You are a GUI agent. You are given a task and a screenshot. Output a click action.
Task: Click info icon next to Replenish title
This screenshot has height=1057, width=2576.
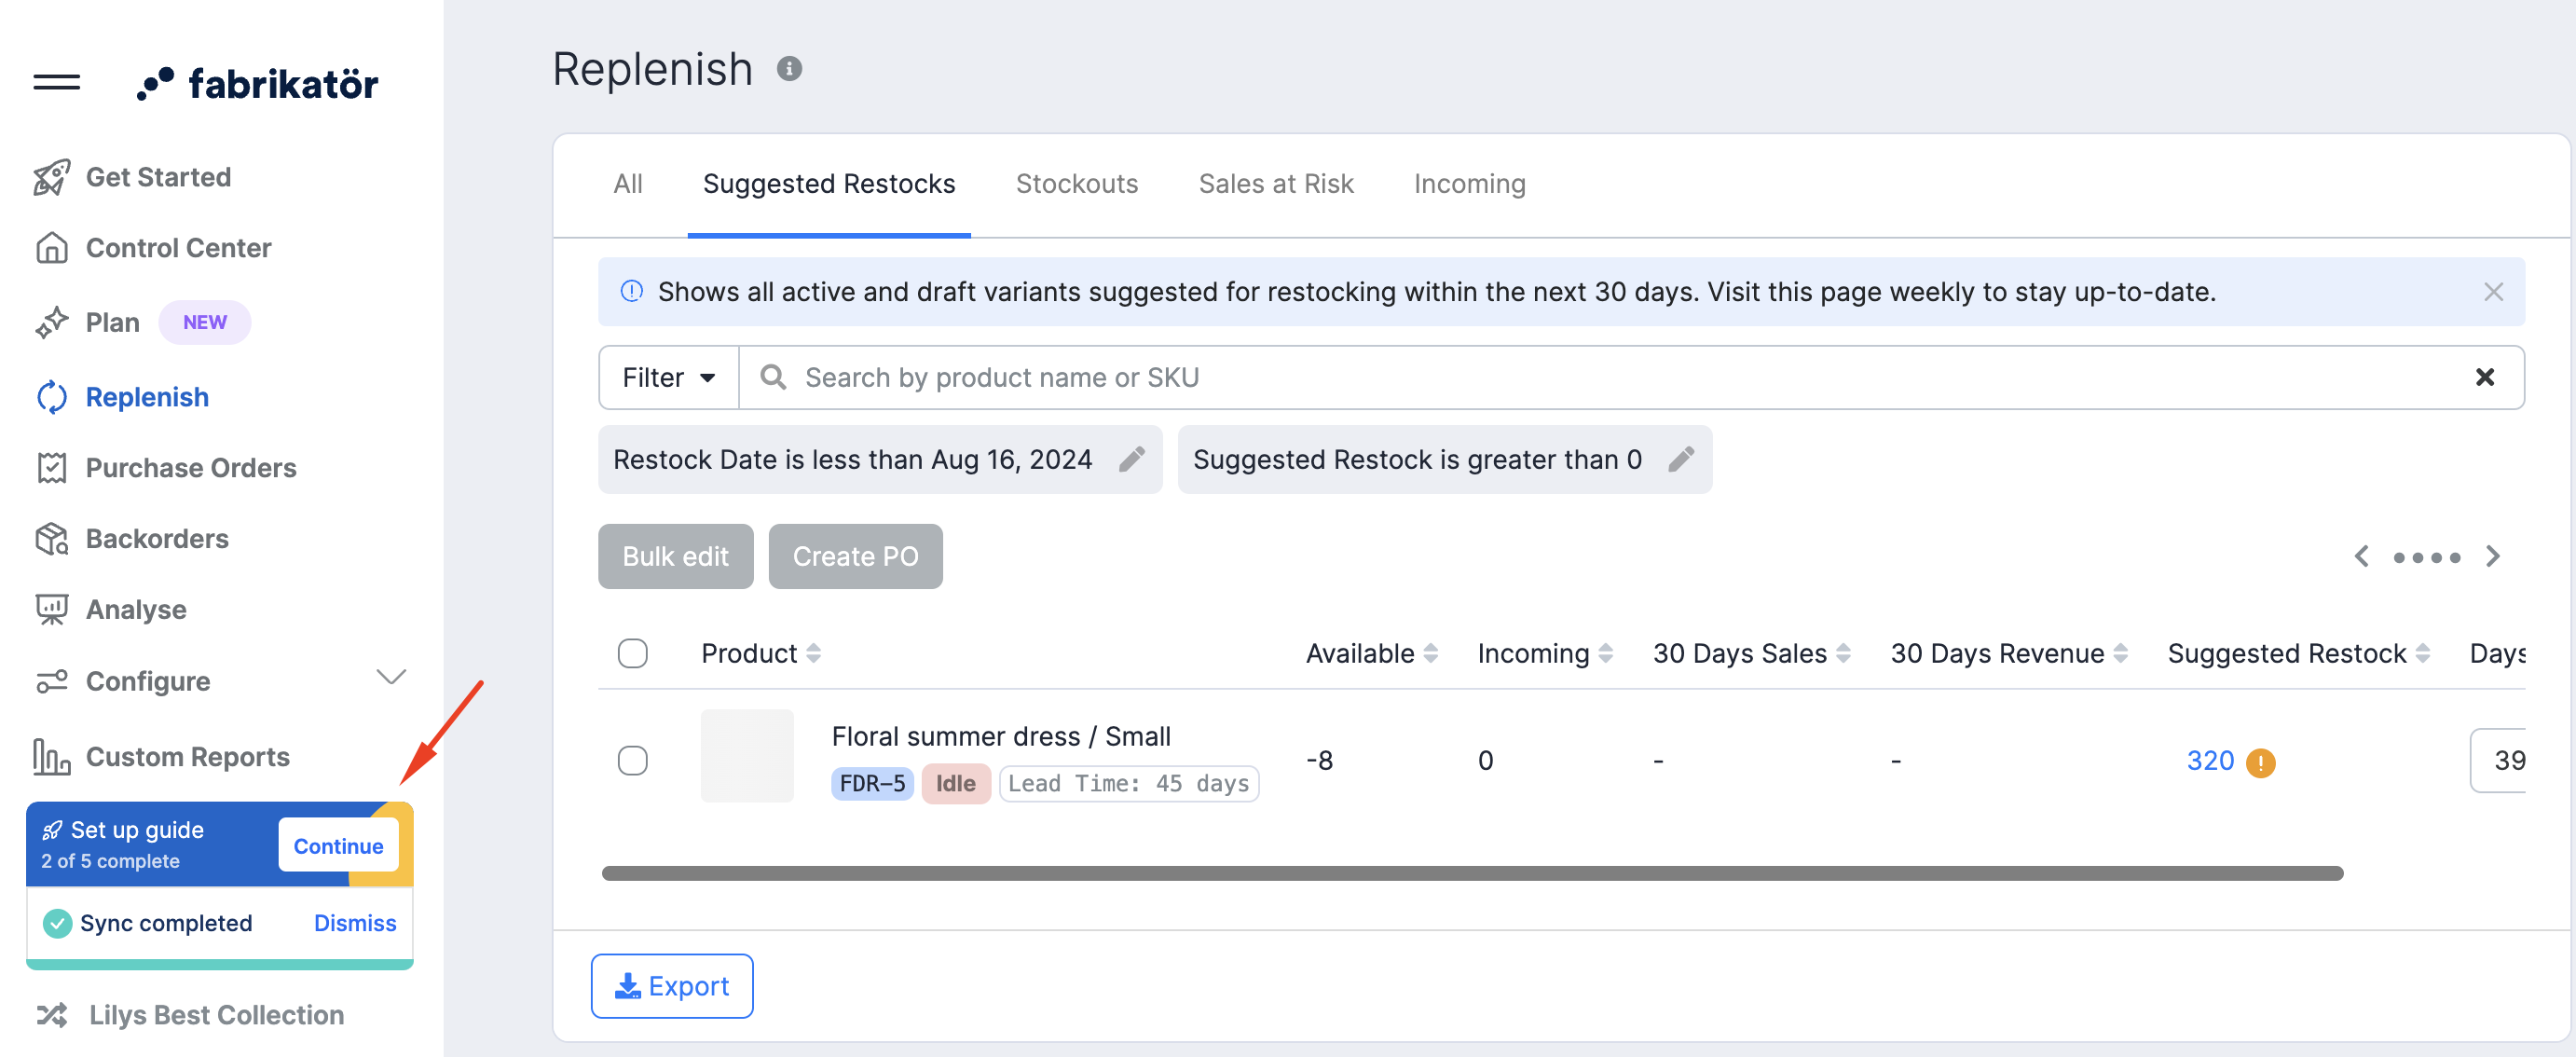coord(789,68)
